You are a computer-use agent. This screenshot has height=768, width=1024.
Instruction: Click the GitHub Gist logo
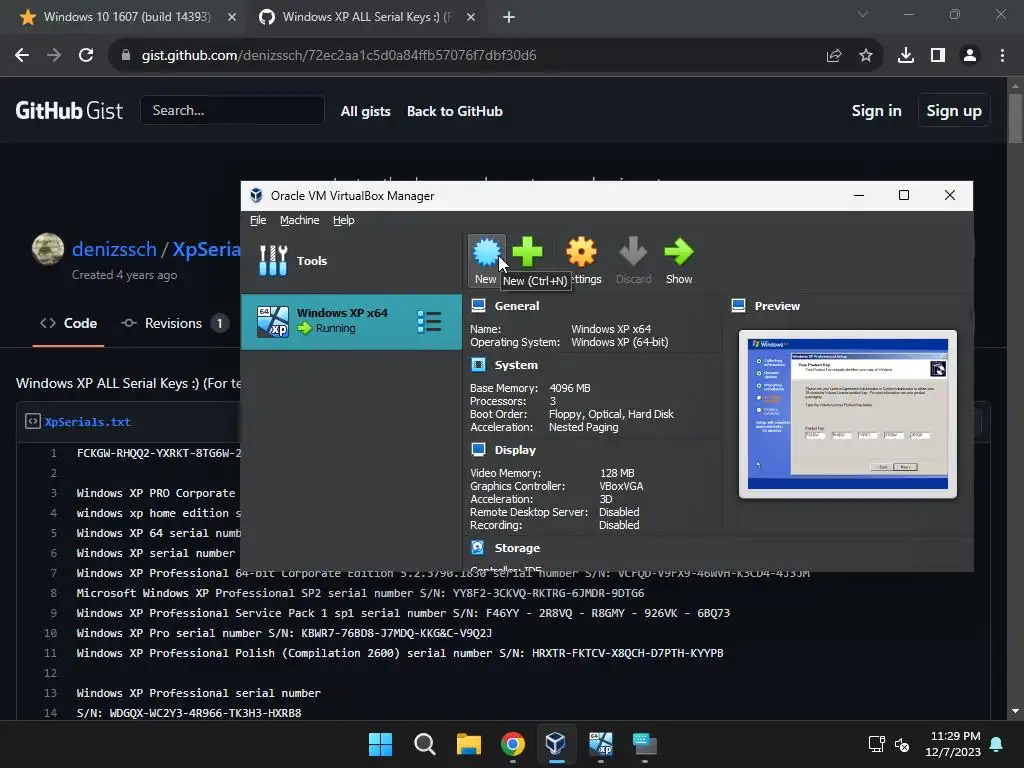click(x=69, y=110)
